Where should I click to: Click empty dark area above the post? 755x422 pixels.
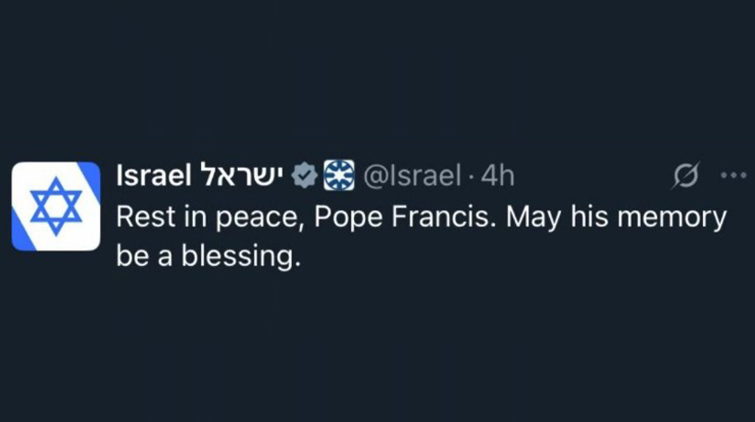(x=377, y=70)
